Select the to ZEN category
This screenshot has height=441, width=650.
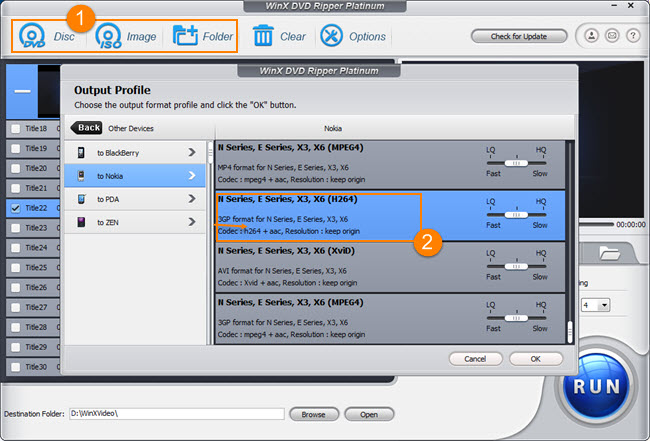click(135, 222)
